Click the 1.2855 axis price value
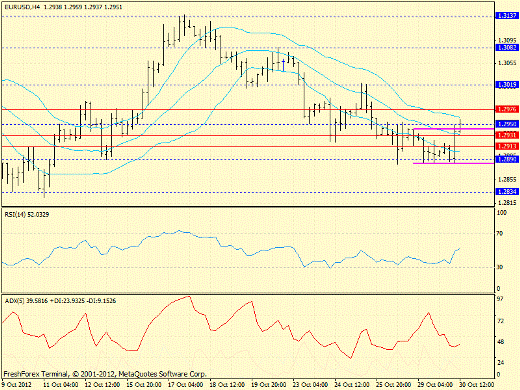The width and height of the screenshot is (520, 390). [x=507, y=180]
